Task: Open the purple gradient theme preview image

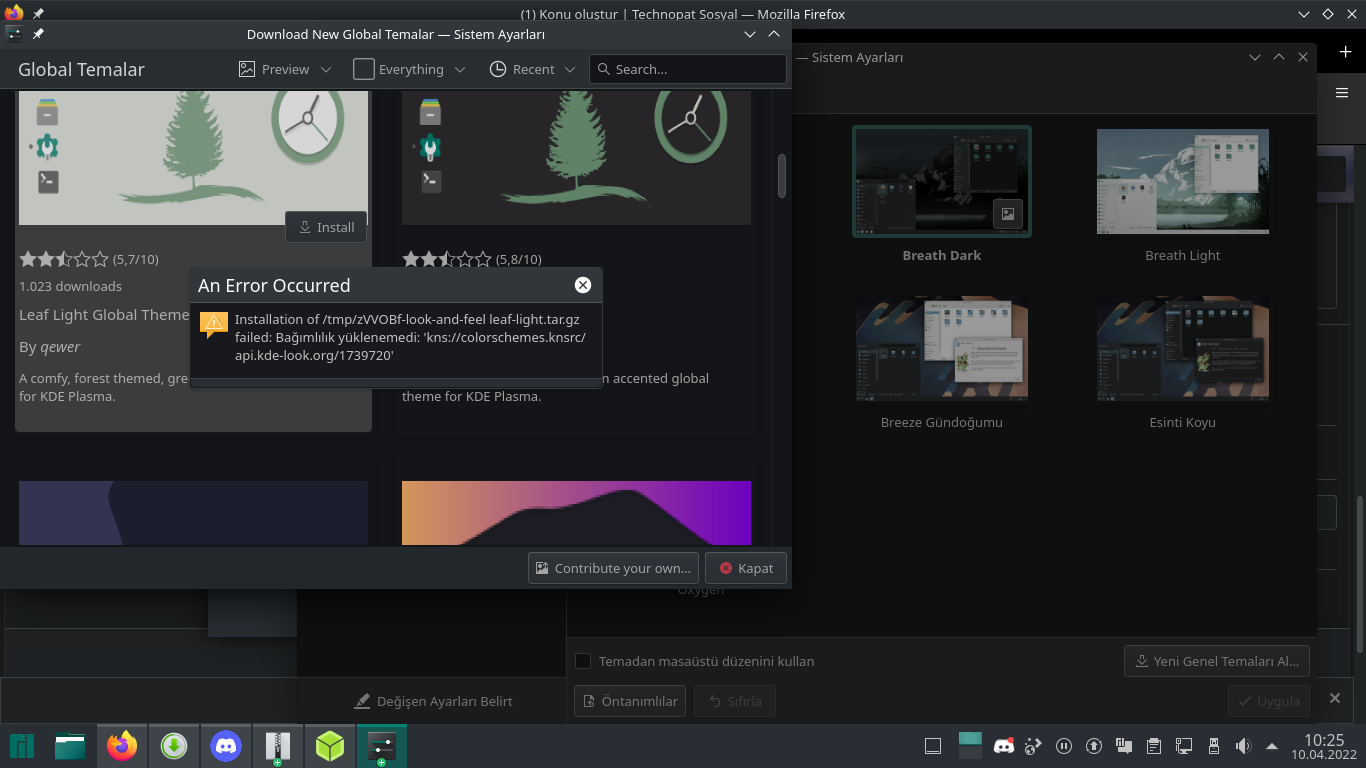Action: pos(576,513)
